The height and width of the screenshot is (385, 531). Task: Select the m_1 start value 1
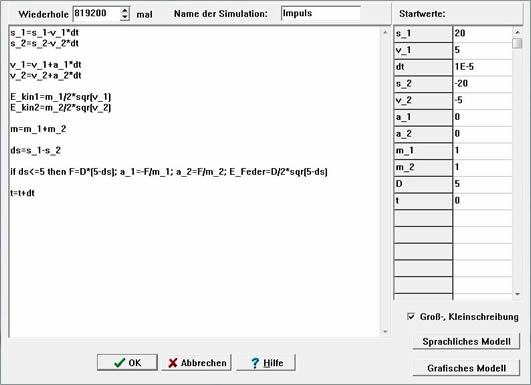(483, 151)
